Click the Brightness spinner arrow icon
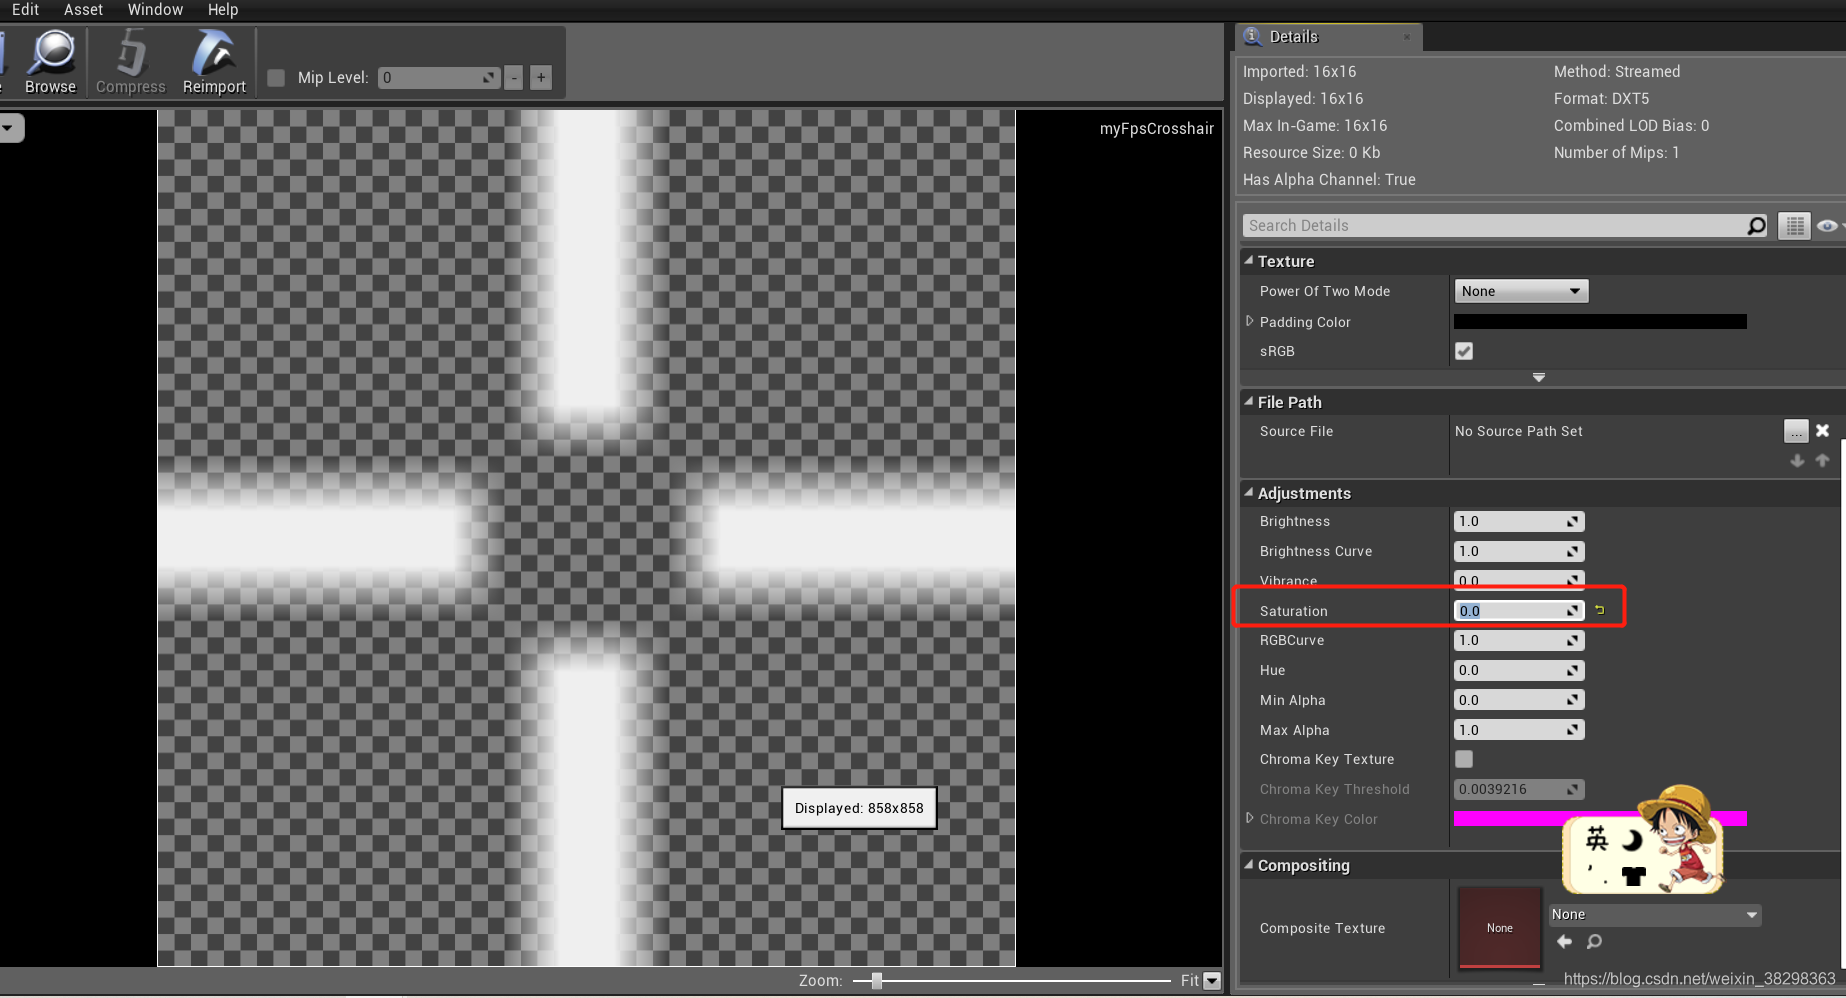Image resolution: width=1846 pixels, height=998 pixels. 1573,521
